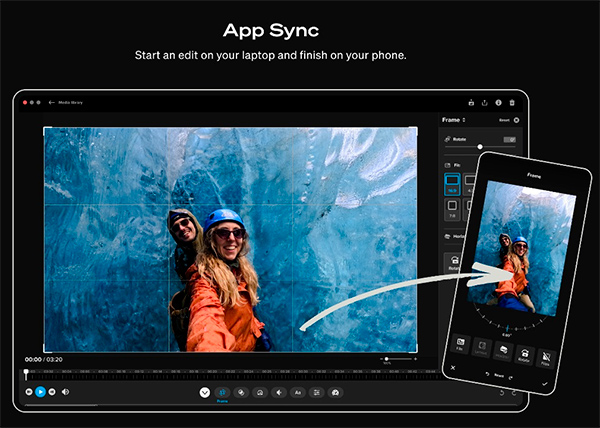Click the export/share icon in top bar

click(484, 102)
